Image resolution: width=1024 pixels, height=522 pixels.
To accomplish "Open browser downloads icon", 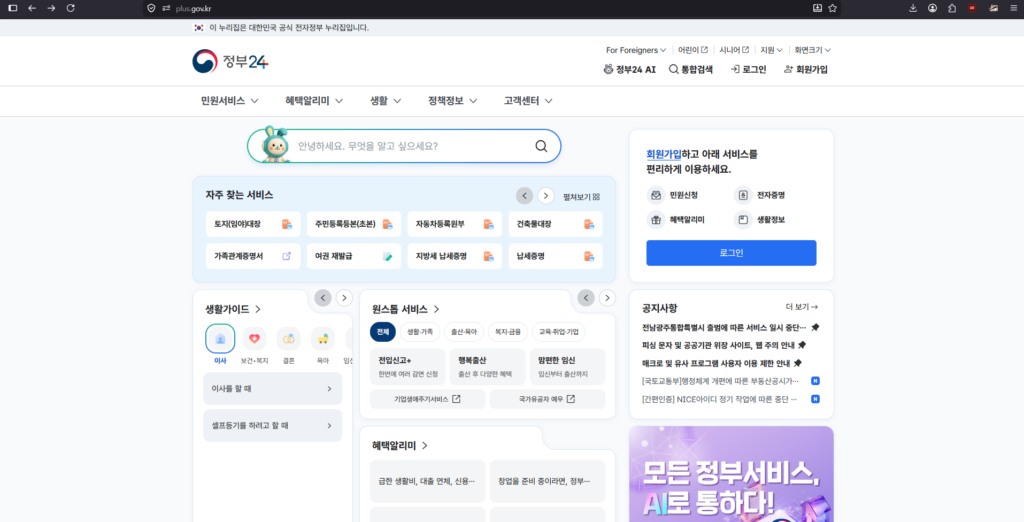I will pyautogui.click(x=913, y=8).
